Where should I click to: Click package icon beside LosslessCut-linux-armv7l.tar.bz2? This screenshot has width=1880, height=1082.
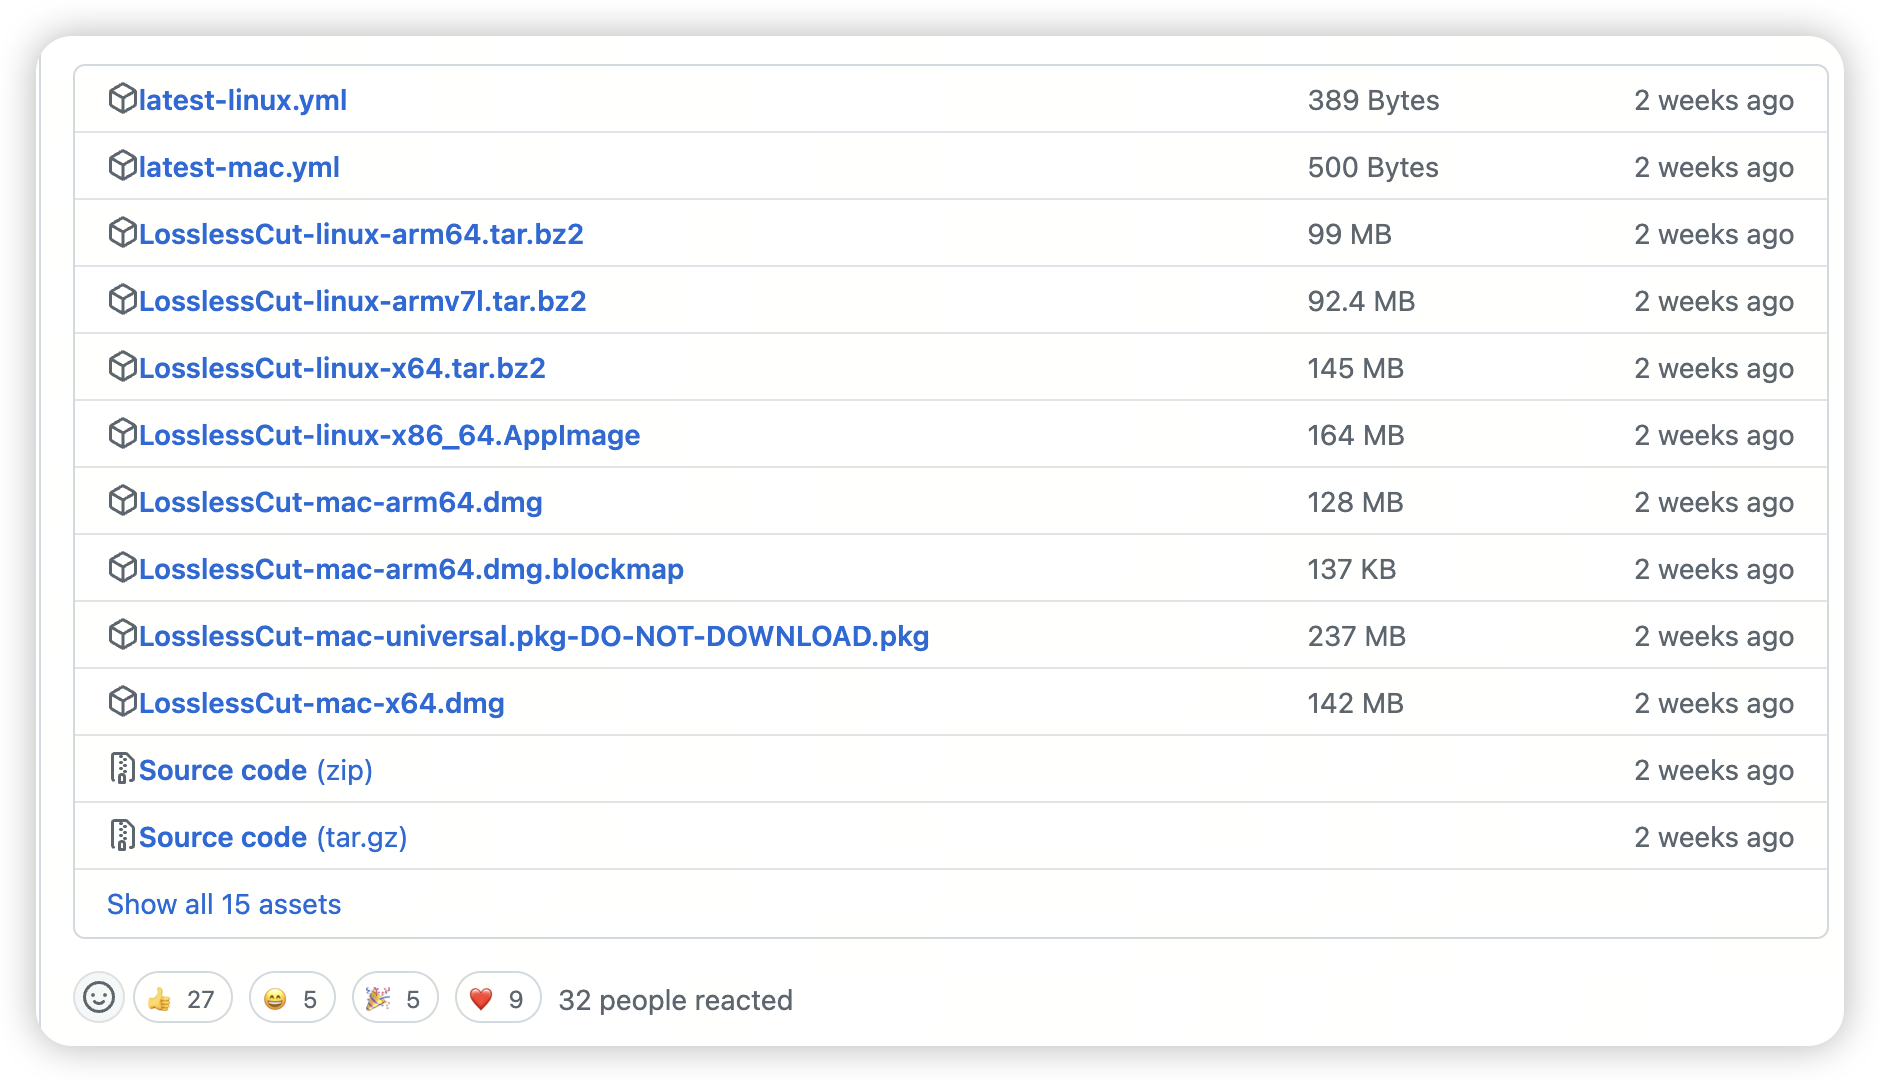(x=122, y=300)
